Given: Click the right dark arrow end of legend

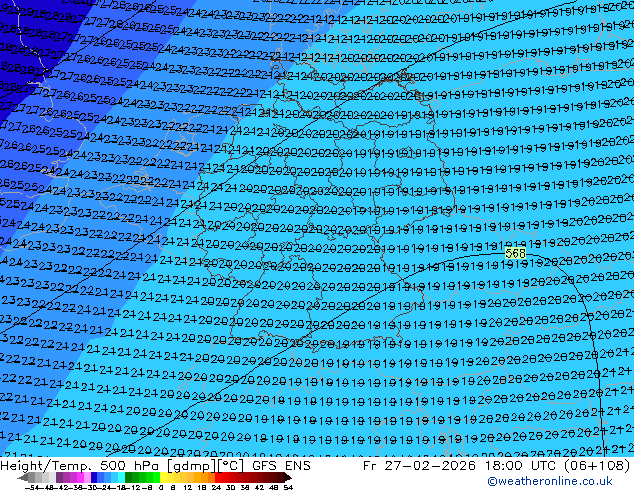Looking at the screenshot, I should click(x=288, y=477).
